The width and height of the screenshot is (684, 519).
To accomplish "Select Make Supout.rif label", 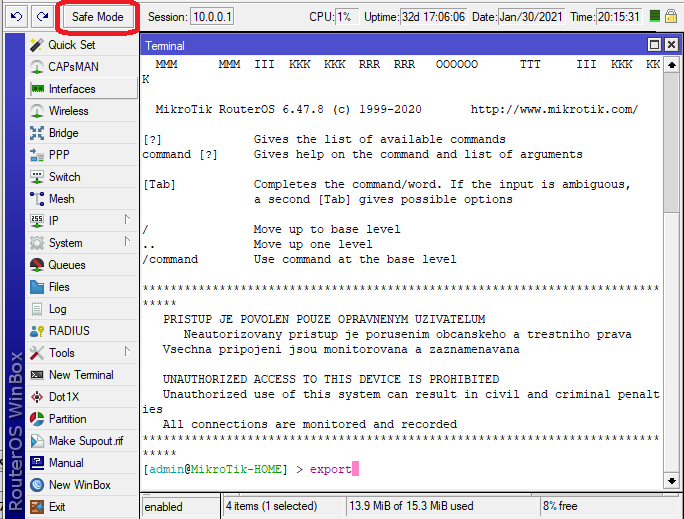I will click(86, 440).
